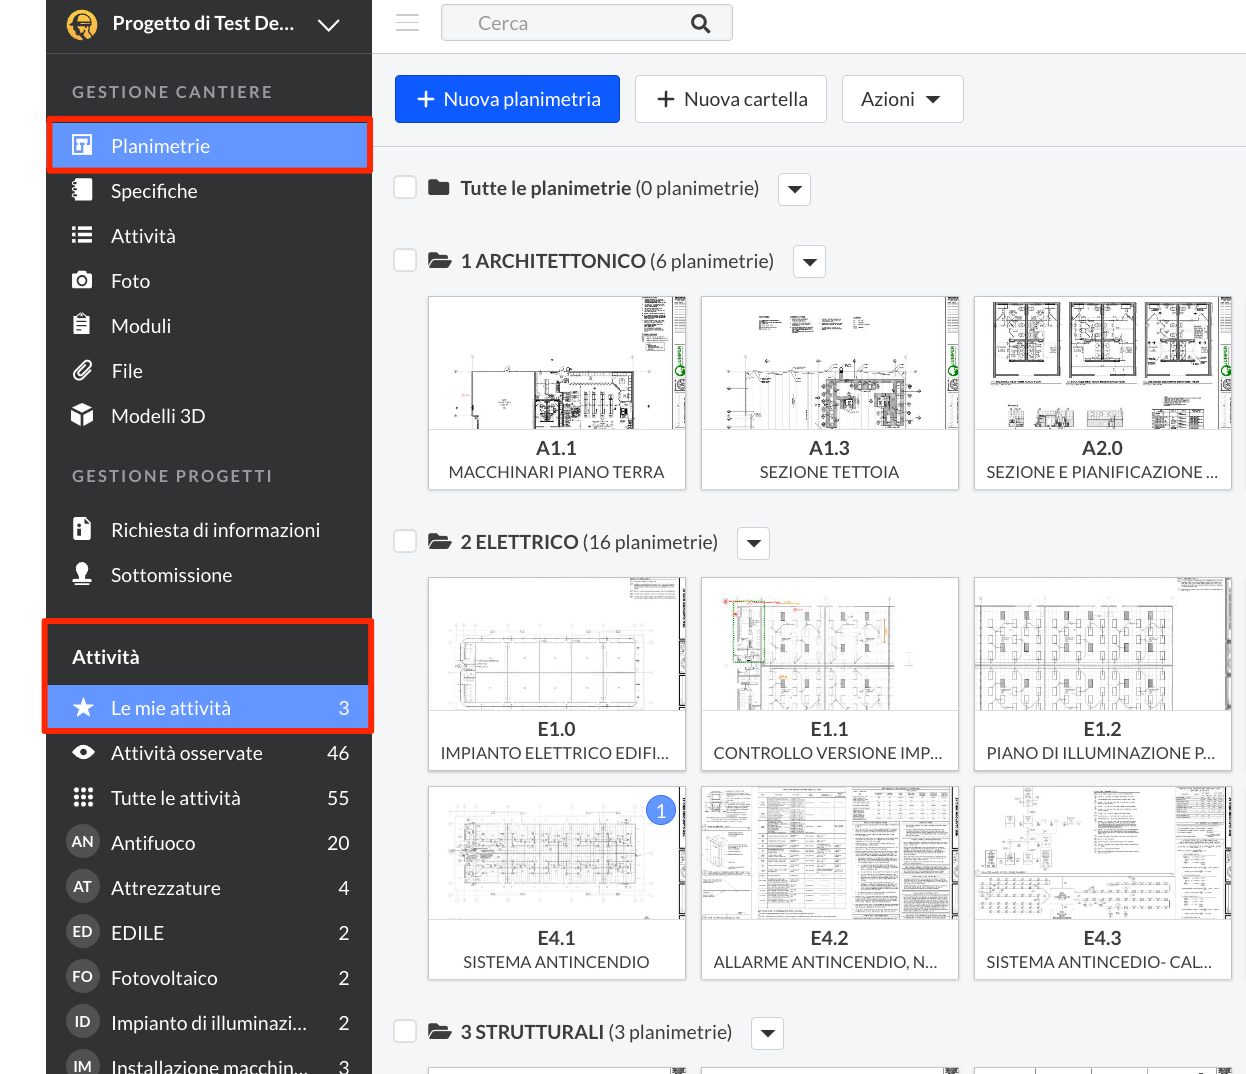The height and width of the screenshot is (1074, 1246).
Task: Click the Moduli clipboard icon
Action: (82, 325)
